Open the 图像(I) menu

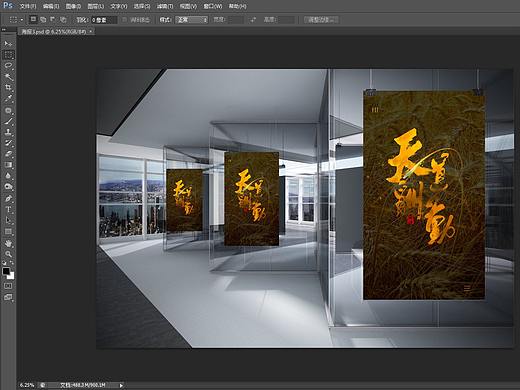(73, 6)
